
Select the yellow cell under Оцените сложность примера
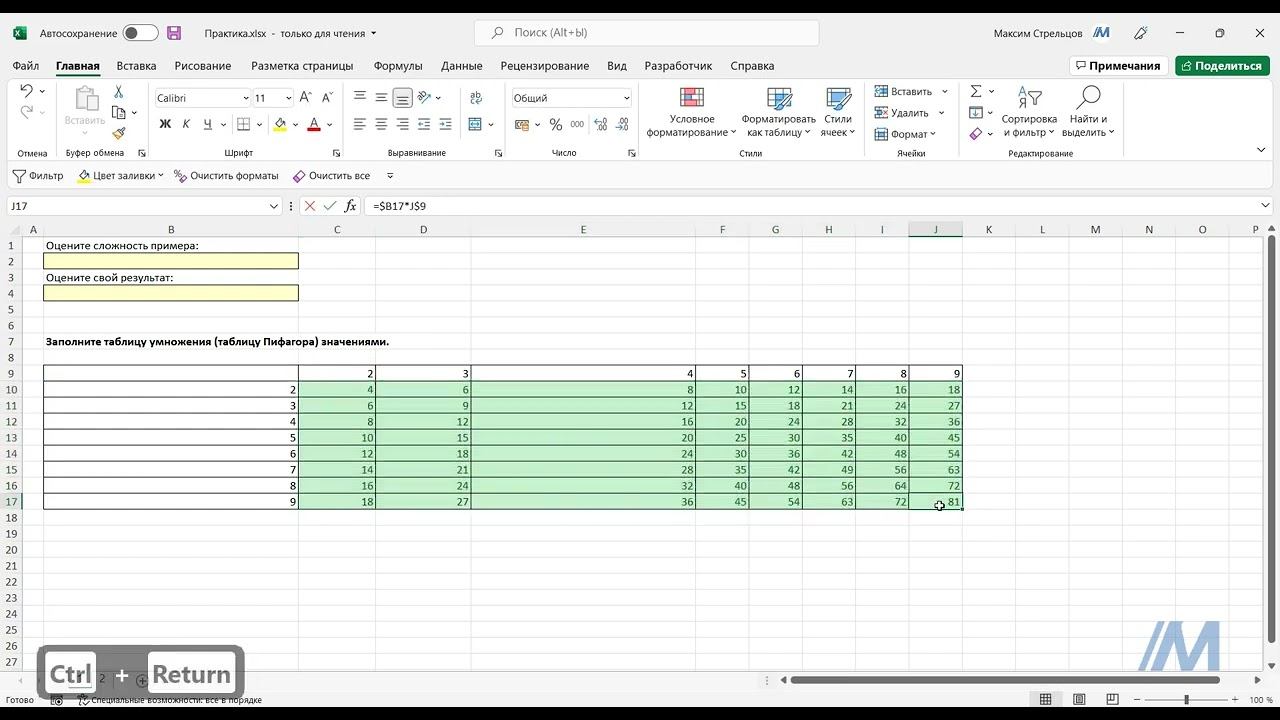click(x=171, y=261)
